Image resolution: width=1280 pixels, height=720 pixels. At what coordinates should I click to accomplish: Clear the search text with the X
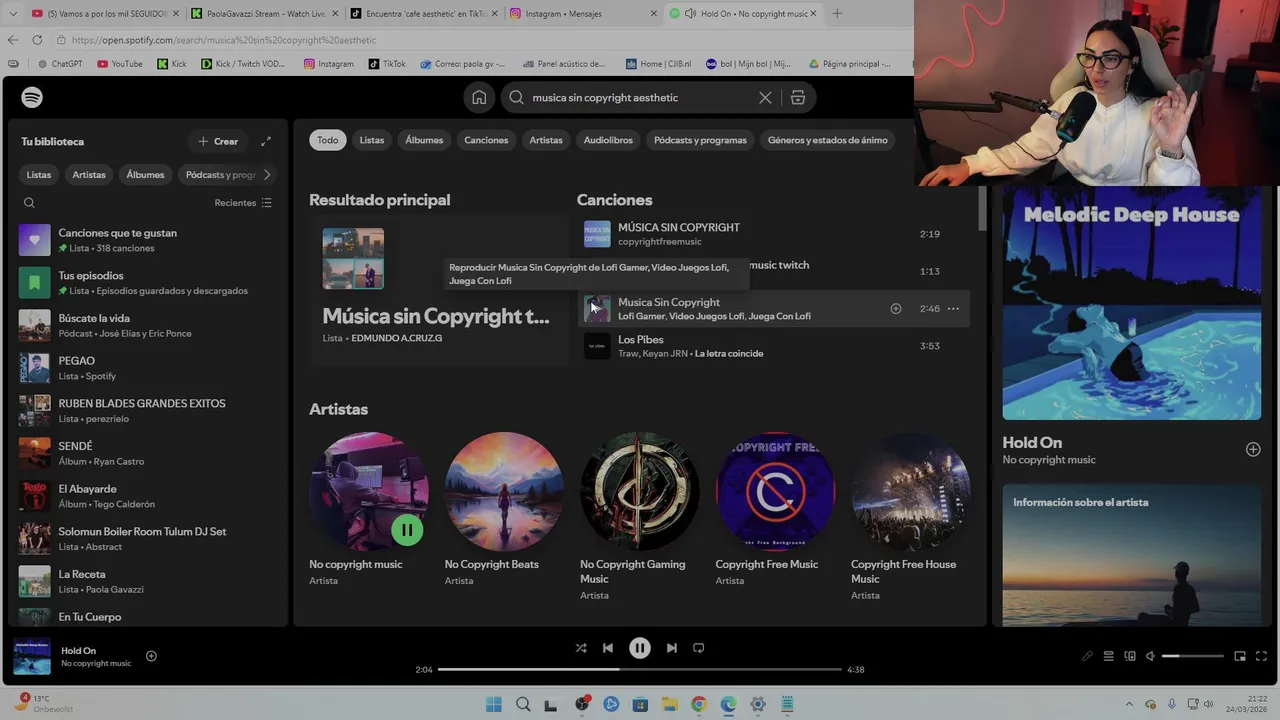click(x=765, y=97)
